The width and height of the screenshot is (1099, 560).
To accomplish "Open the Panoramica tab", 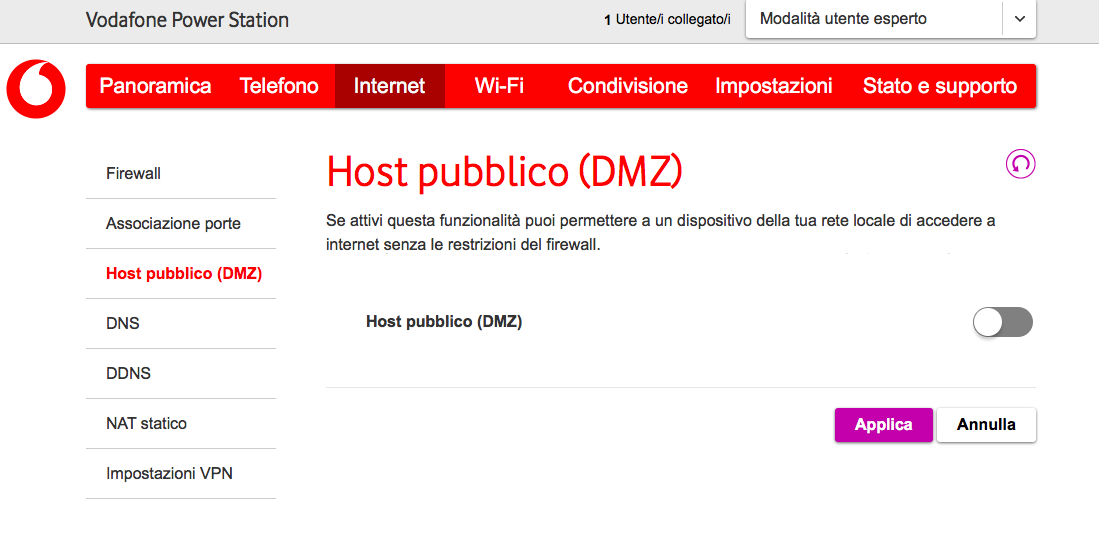I will 155,86.
